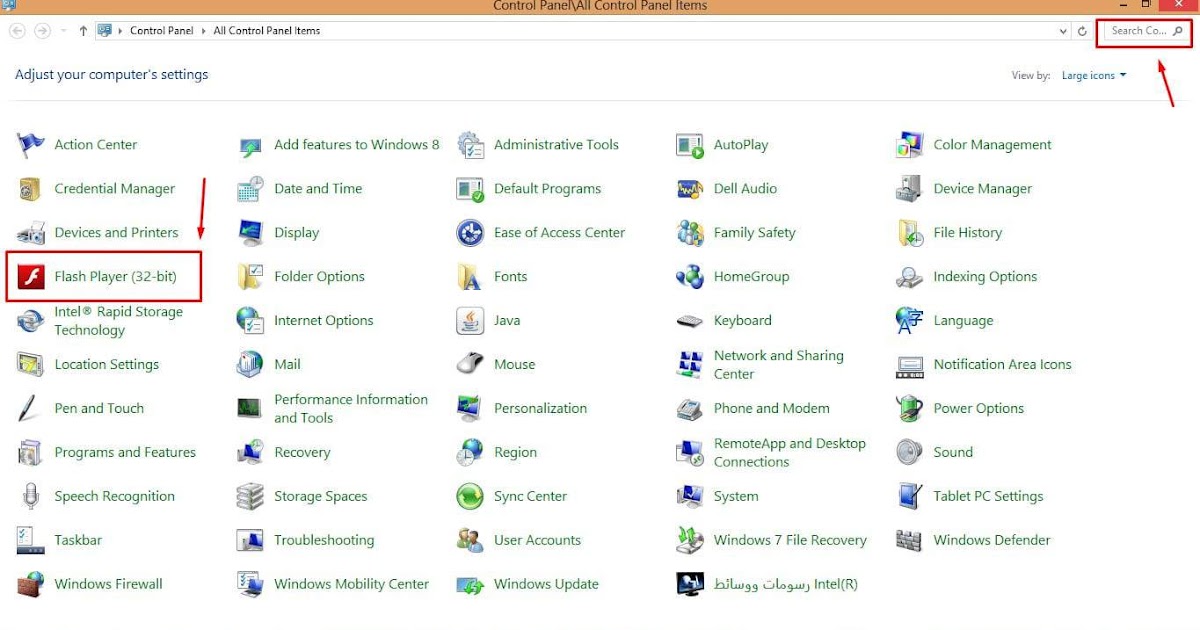Click the Ease of Access Center icon

[470, 233]
